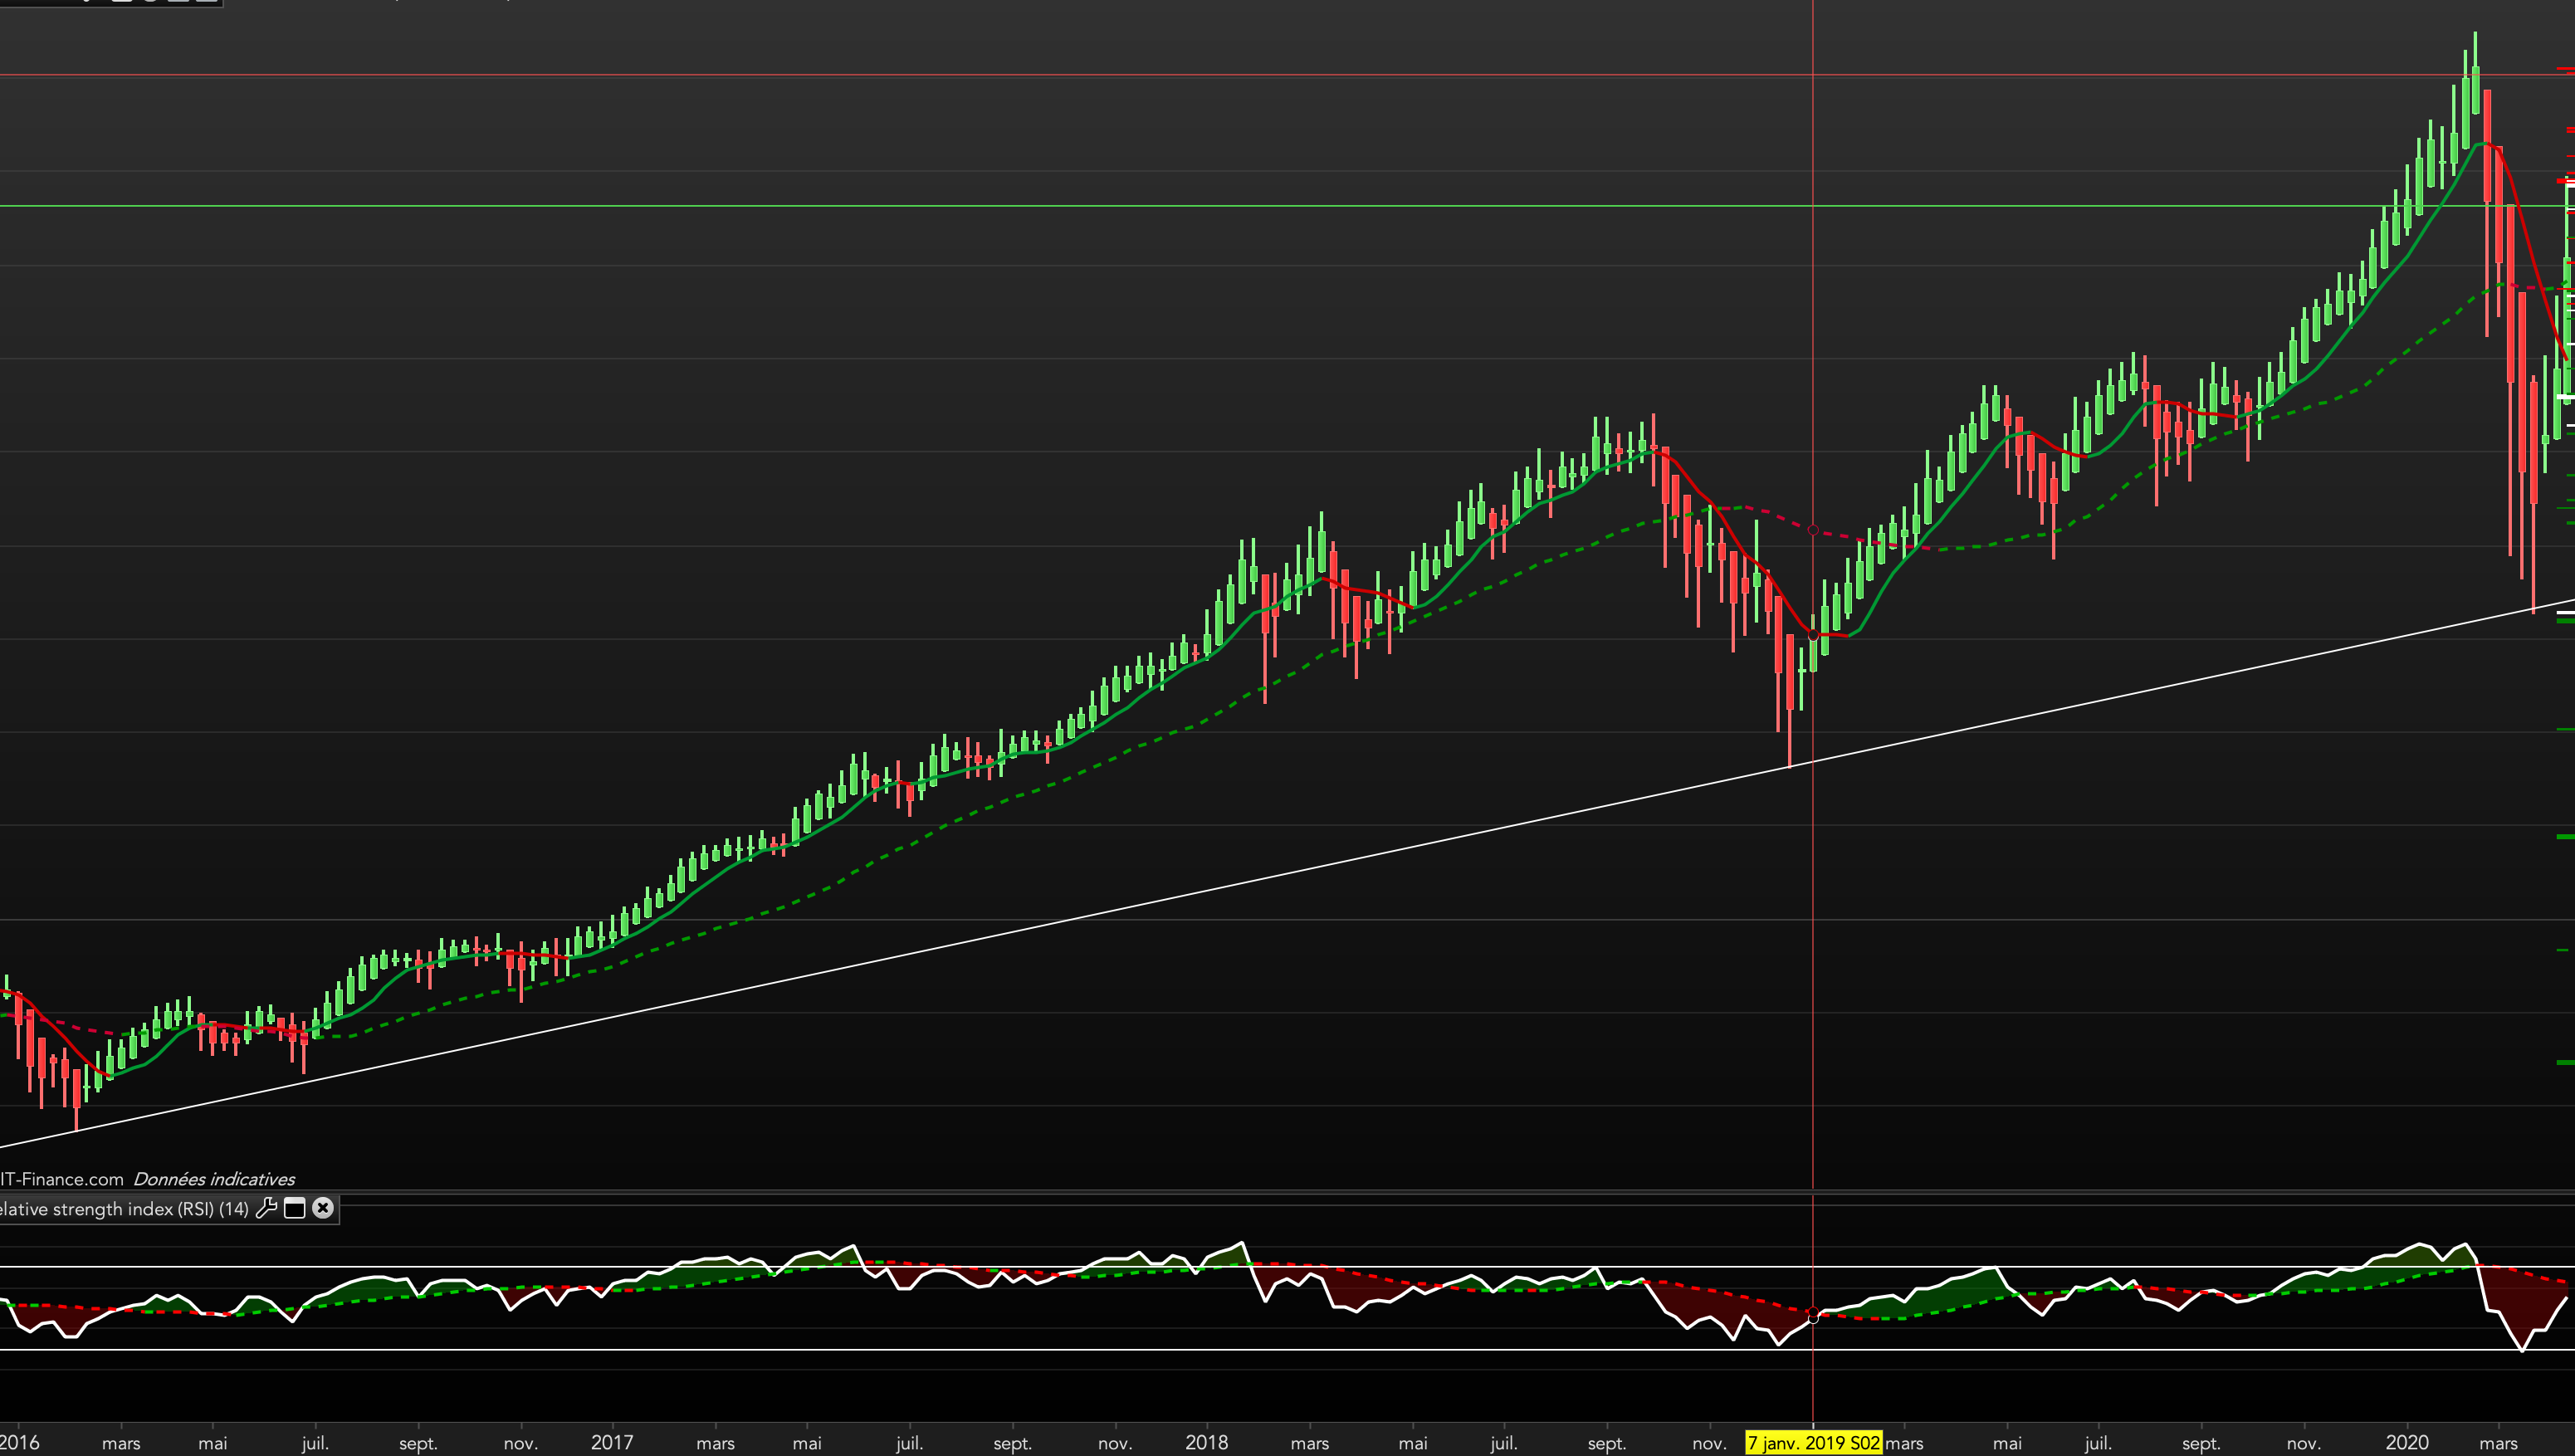Click the panel divider above RSI
The image size is (2575, 1456).
(1200, 1191)
